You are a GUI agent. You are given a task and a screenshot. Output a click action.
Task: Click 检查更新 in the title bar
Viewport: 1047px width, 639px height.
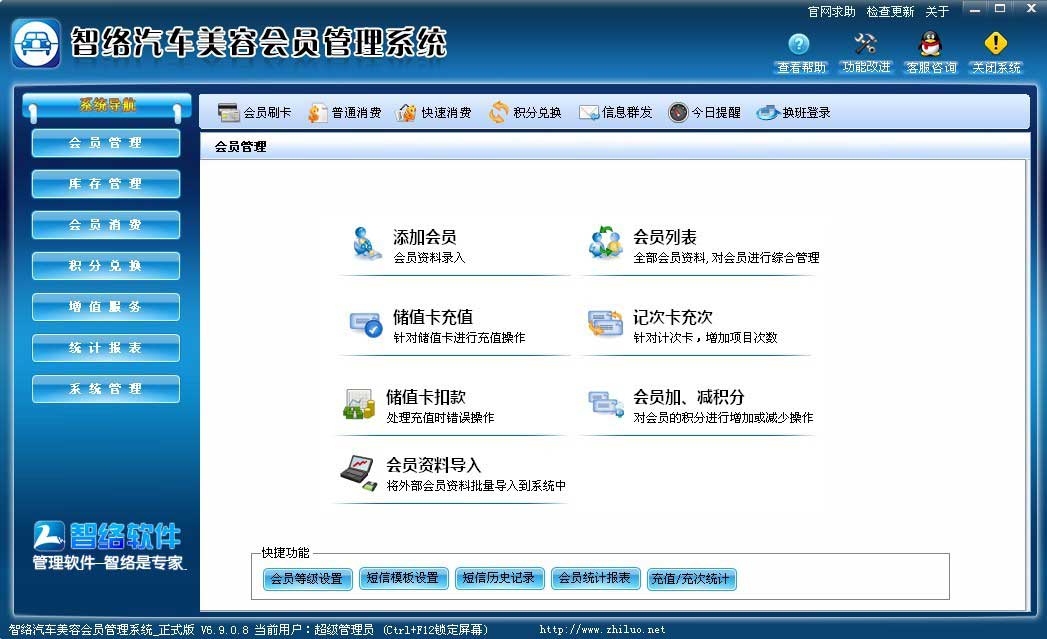(890, 12)
